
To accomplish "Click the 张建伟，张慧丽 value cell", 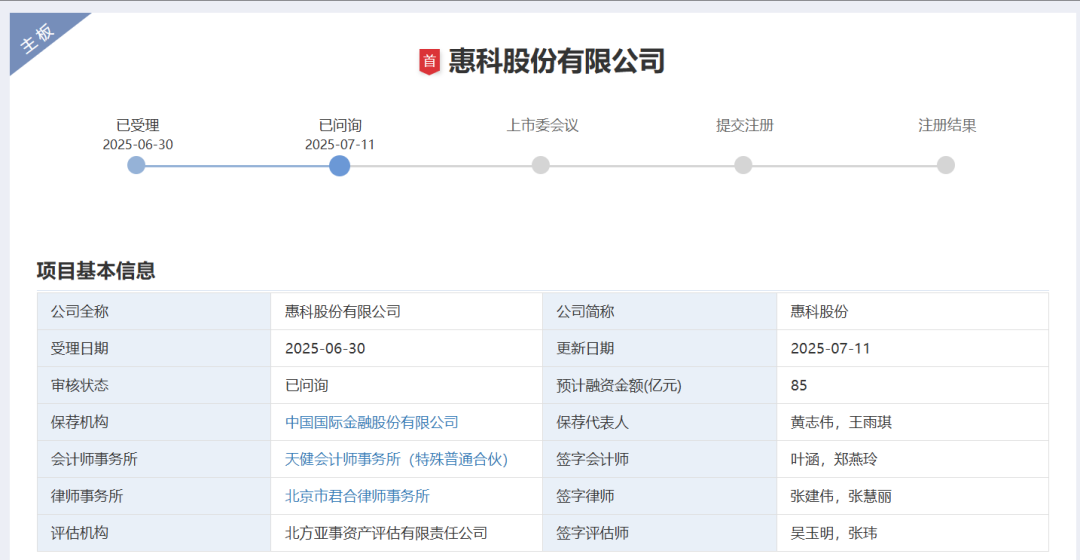I will [x=913, y=496].
